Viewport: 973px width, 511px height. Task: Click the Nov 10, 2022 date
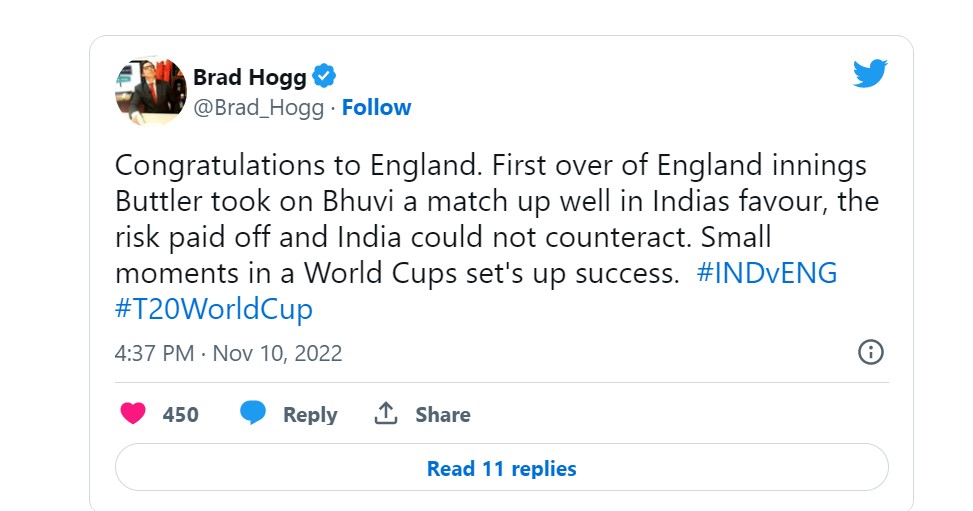pyautogui.click(x=277, y=353)
